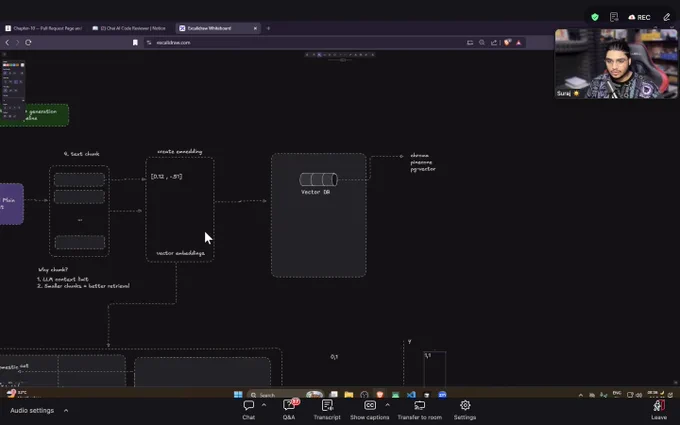Click the "4. text chunk" heading

[82, 154]
